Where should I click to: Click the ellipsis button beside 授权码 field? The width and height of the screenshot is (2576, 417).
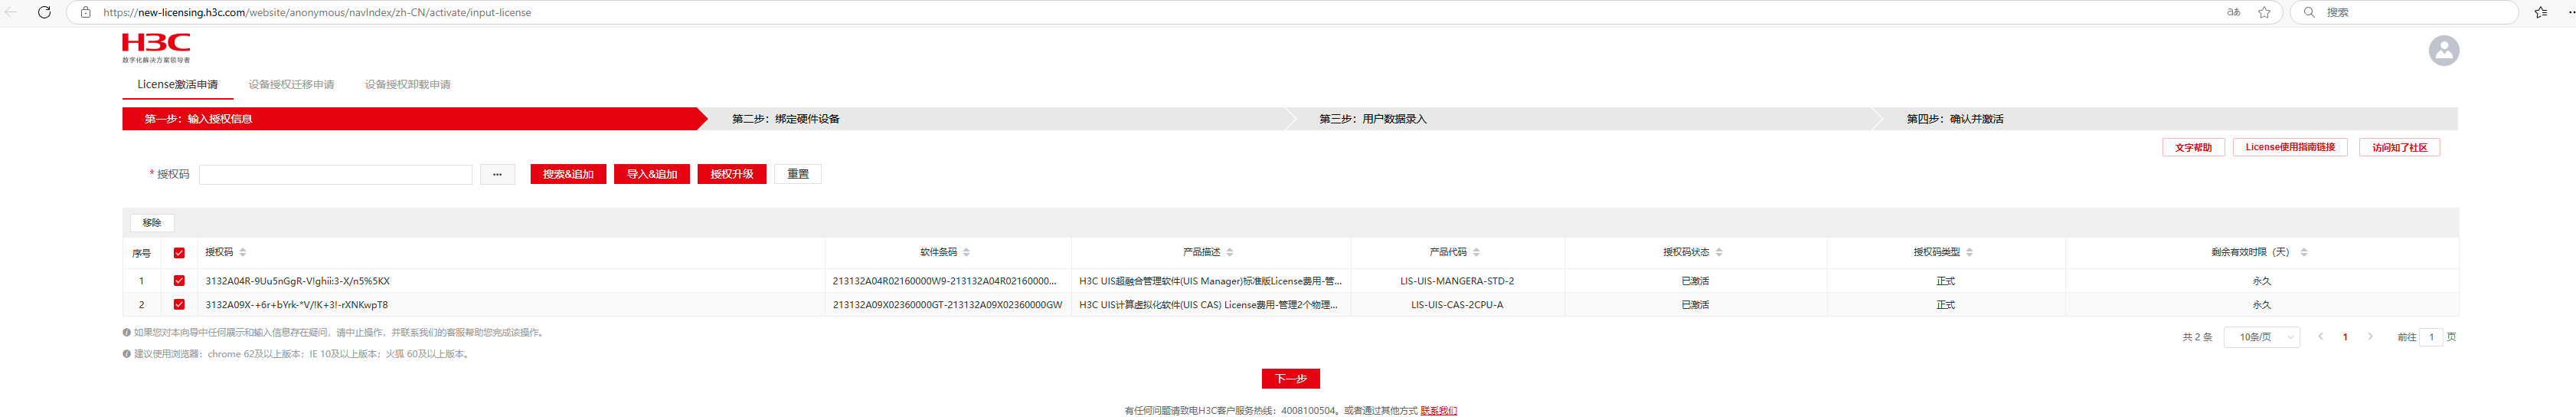coord(497,175)
